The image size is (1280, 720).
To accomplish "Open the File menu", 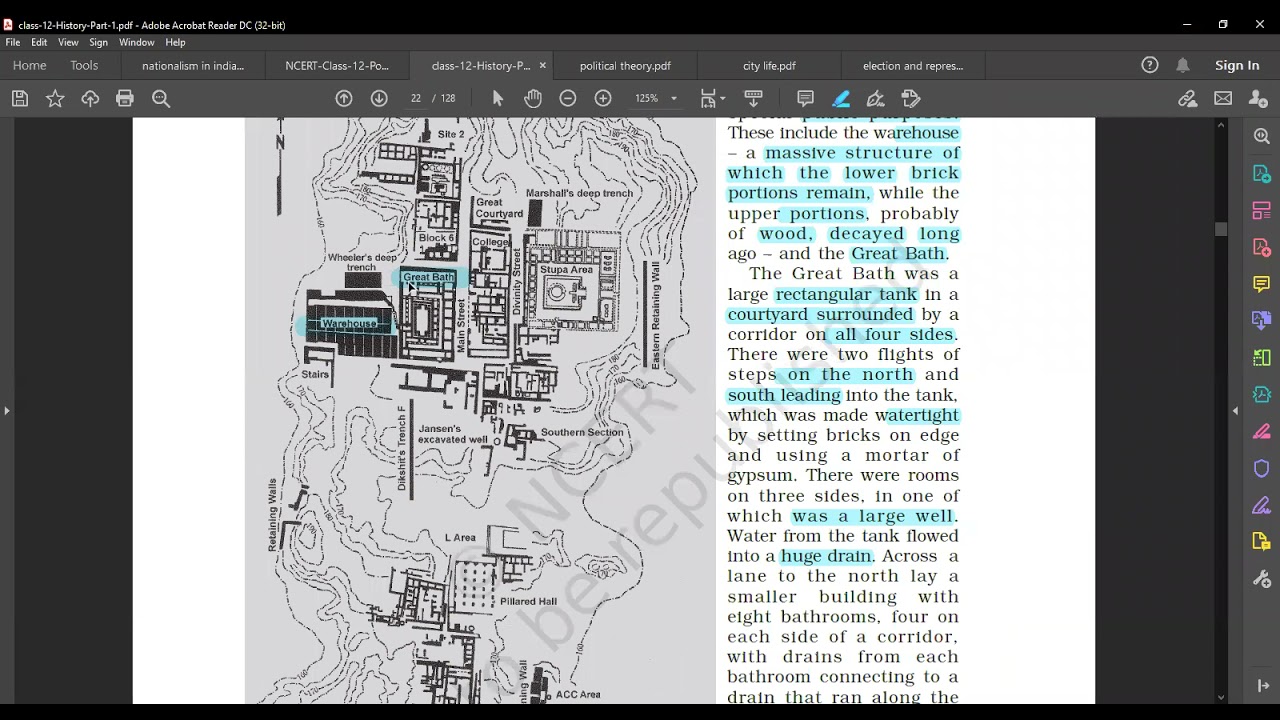I will click(x=13, y=42).
